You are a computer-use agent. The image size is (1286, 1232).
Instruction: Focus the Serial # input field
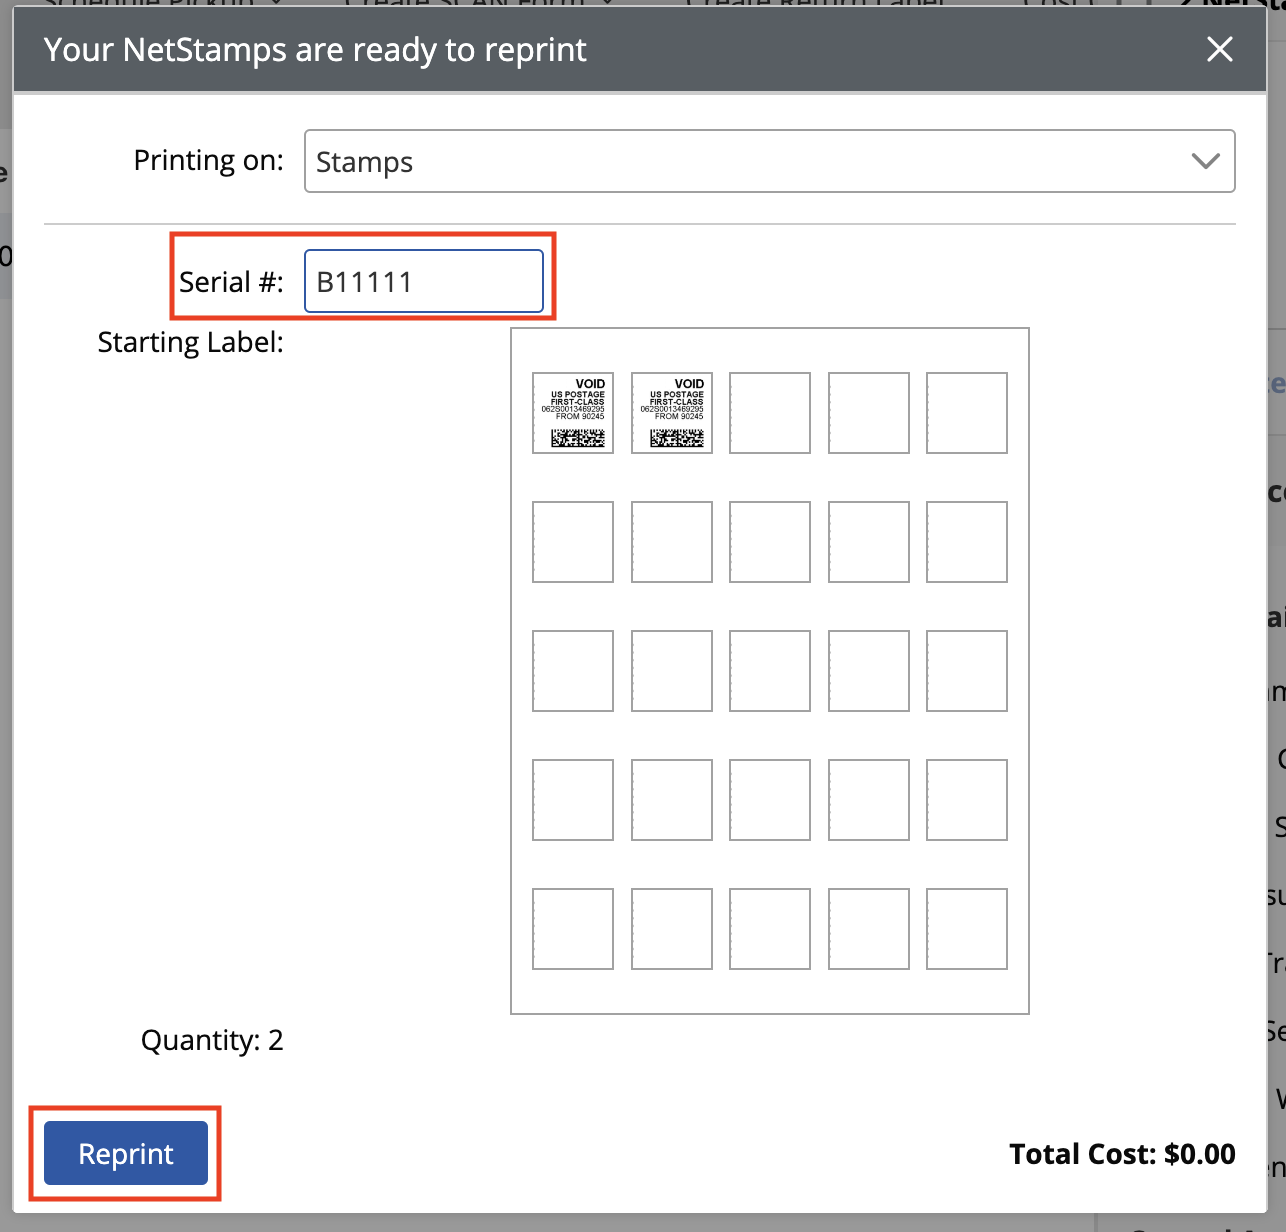pos(424,281)
